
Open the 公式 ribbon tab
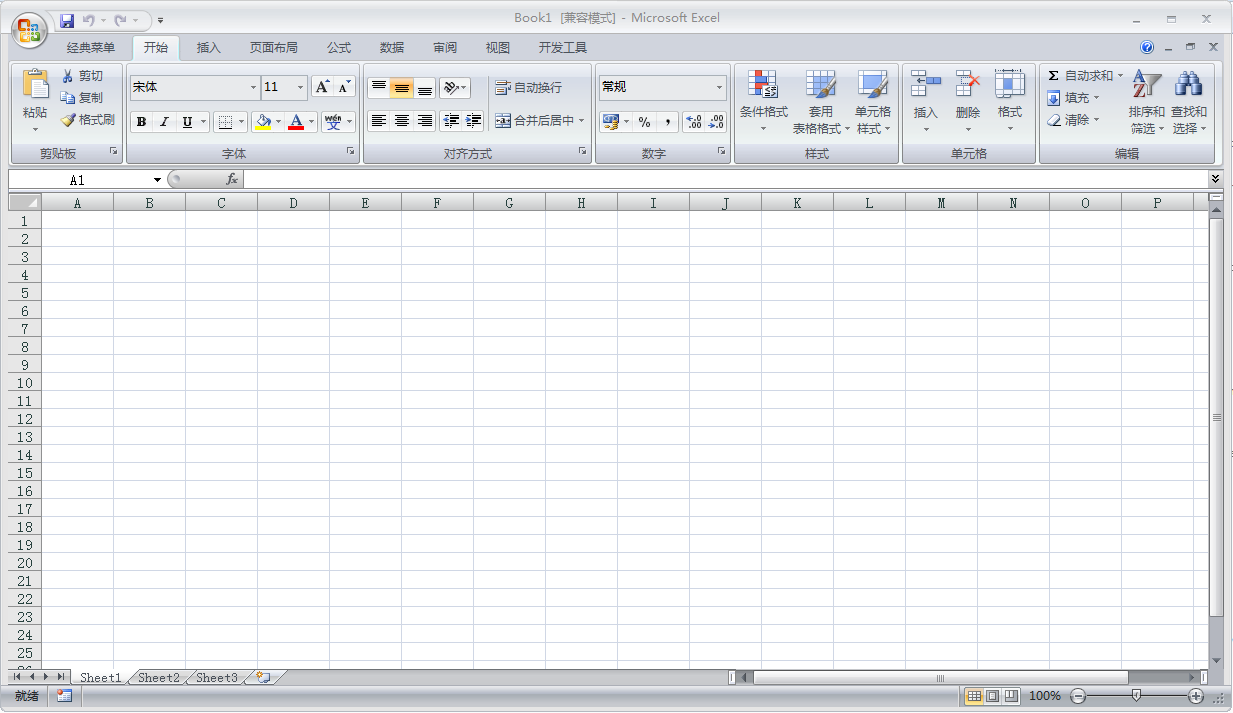[339, 48]
